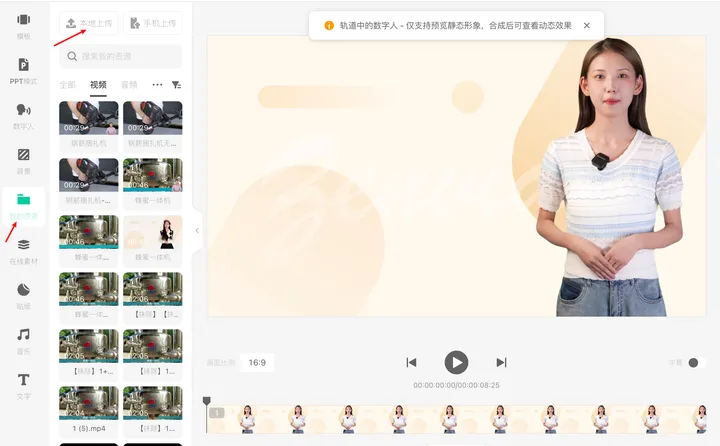Open the 音乐 music panel
This screenshot has width=720, height=446.
click(x=23, y=341)
